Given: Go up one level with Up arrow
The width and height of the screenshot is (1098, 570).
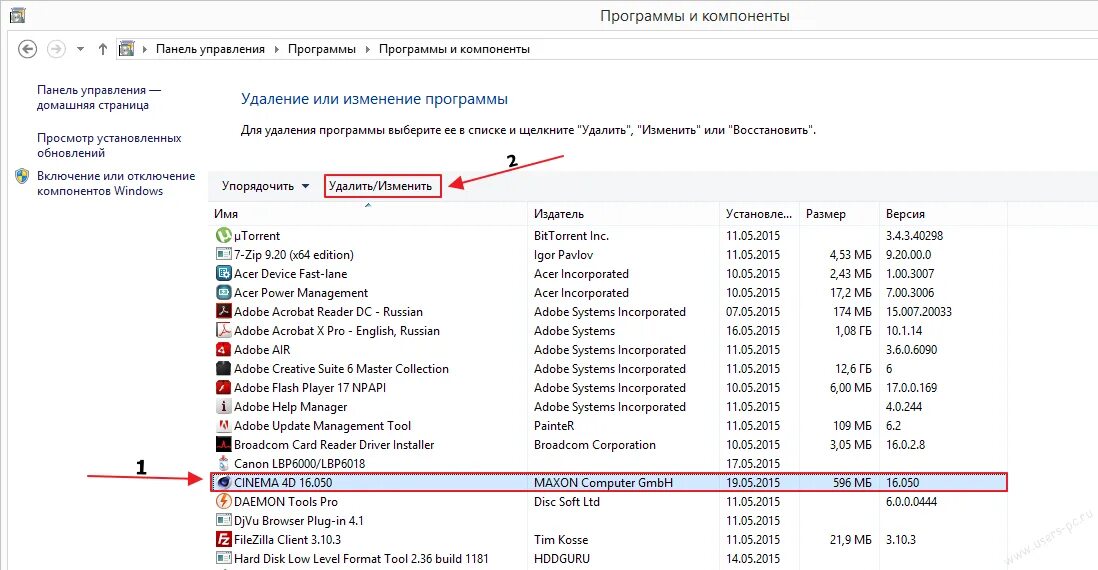Looking at the screenshot, I should point(103,49).
